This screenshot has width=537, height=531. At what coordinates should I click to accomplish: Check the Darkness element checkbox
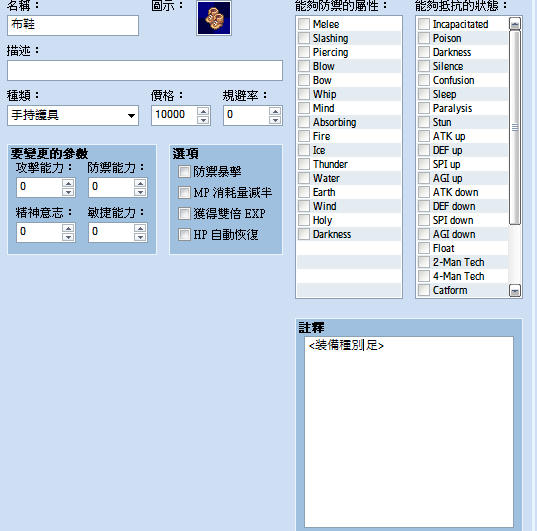(x=304, y=234)
